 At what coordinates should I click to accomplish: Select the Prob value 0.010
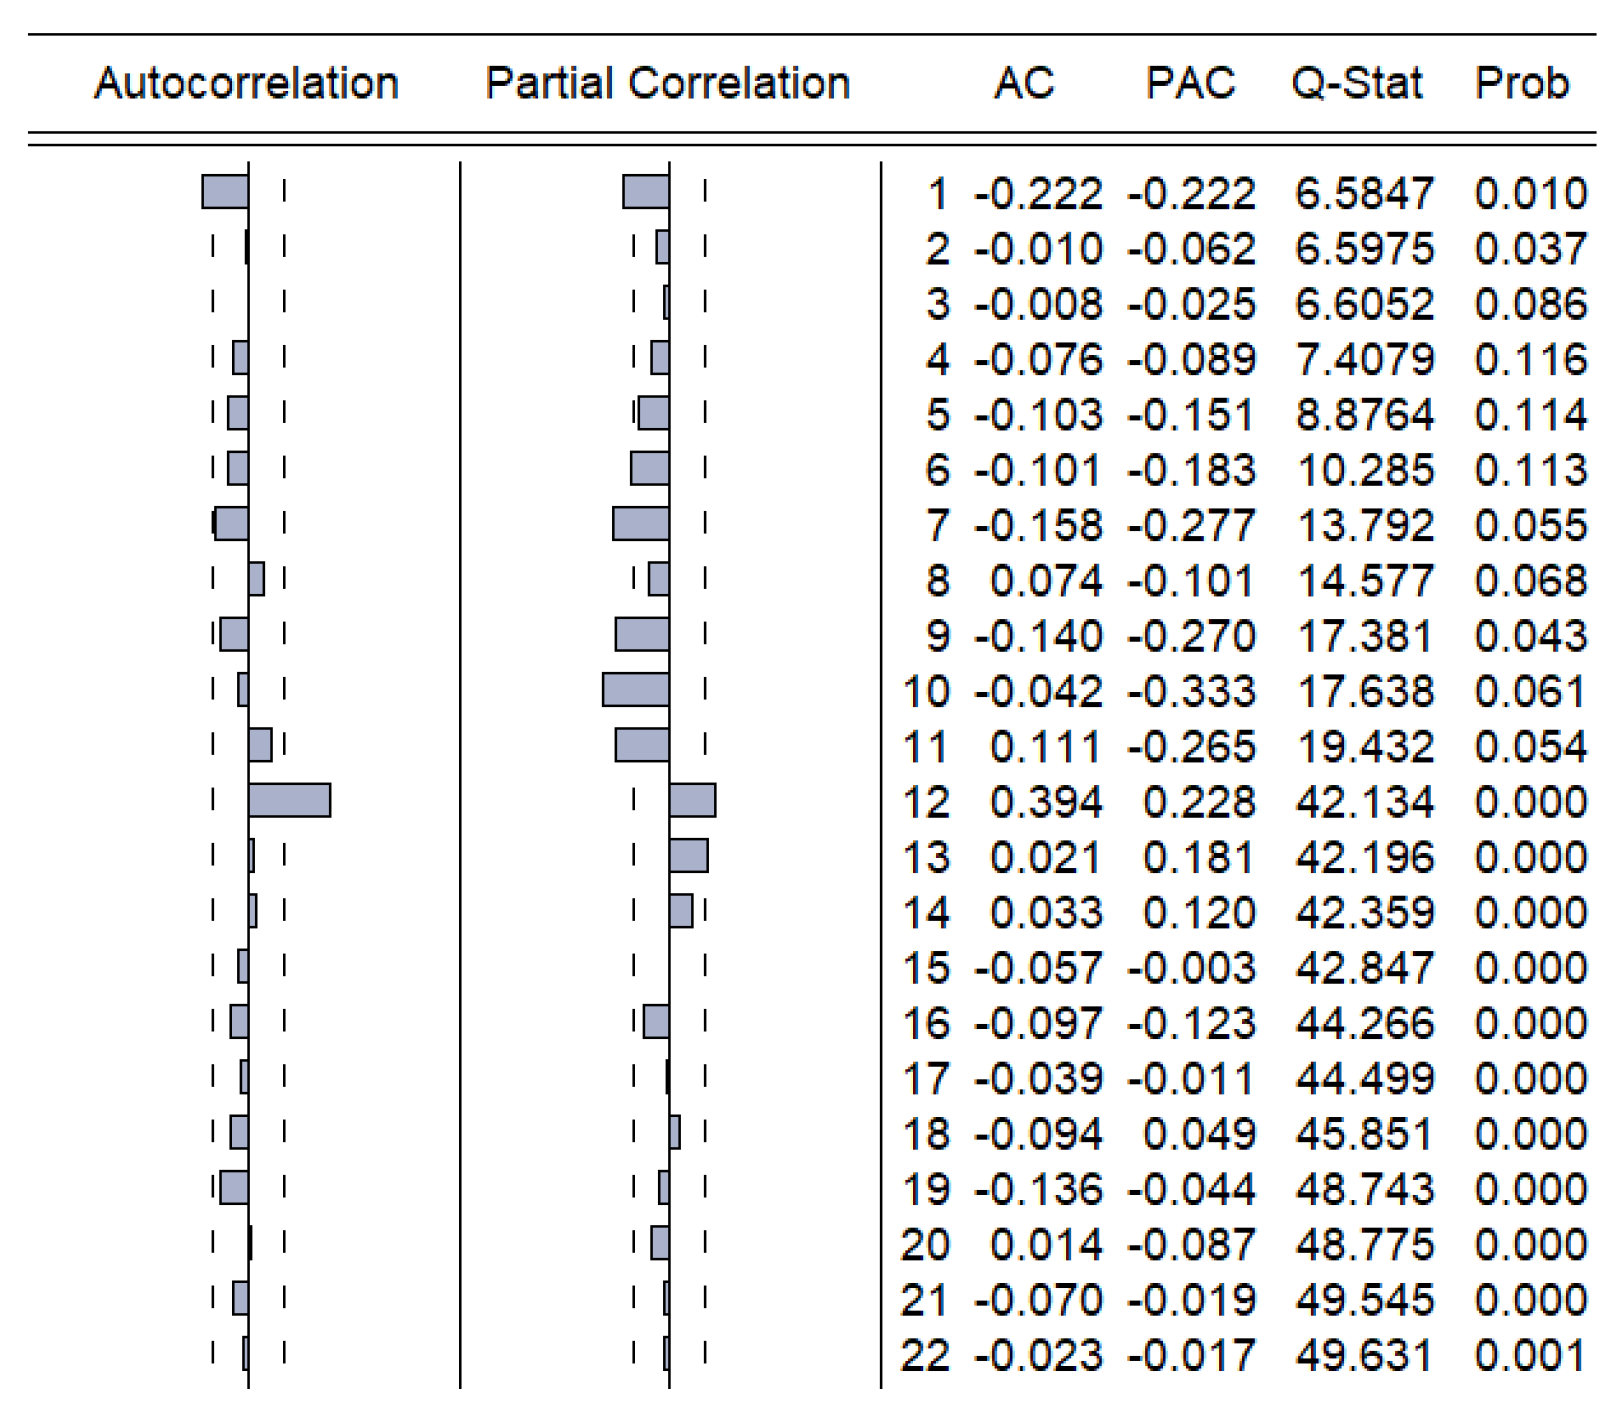click(x=1530, y=194)
